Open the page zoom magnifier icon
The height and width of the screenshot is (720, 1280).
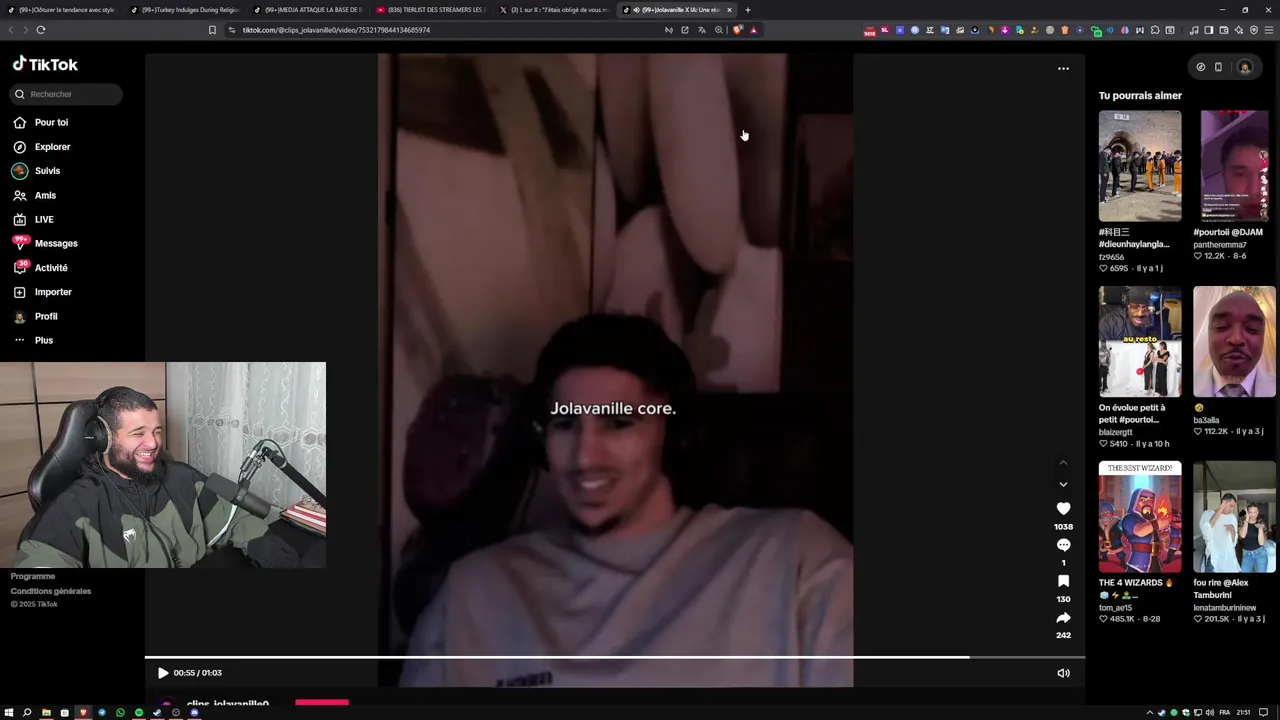(x=718, y=30)
